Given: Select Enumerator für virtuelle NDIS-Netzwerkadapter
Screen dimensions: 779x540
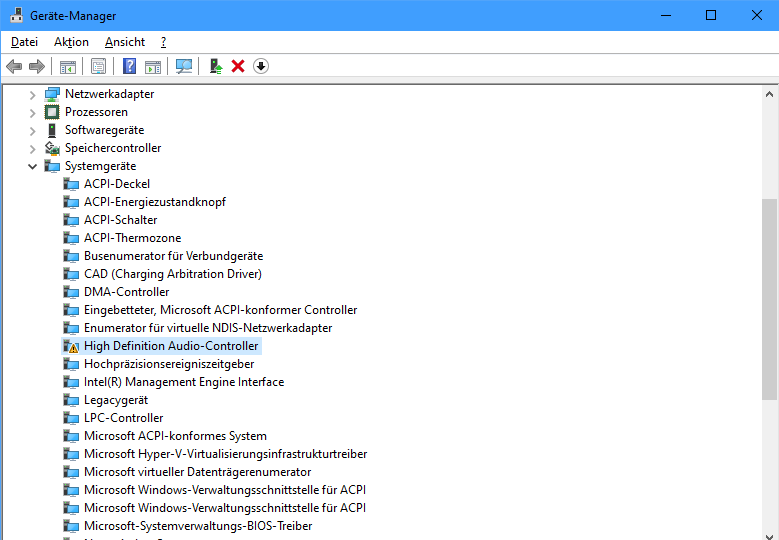Looking at the screenshot, I should click(x=208, y=328).
